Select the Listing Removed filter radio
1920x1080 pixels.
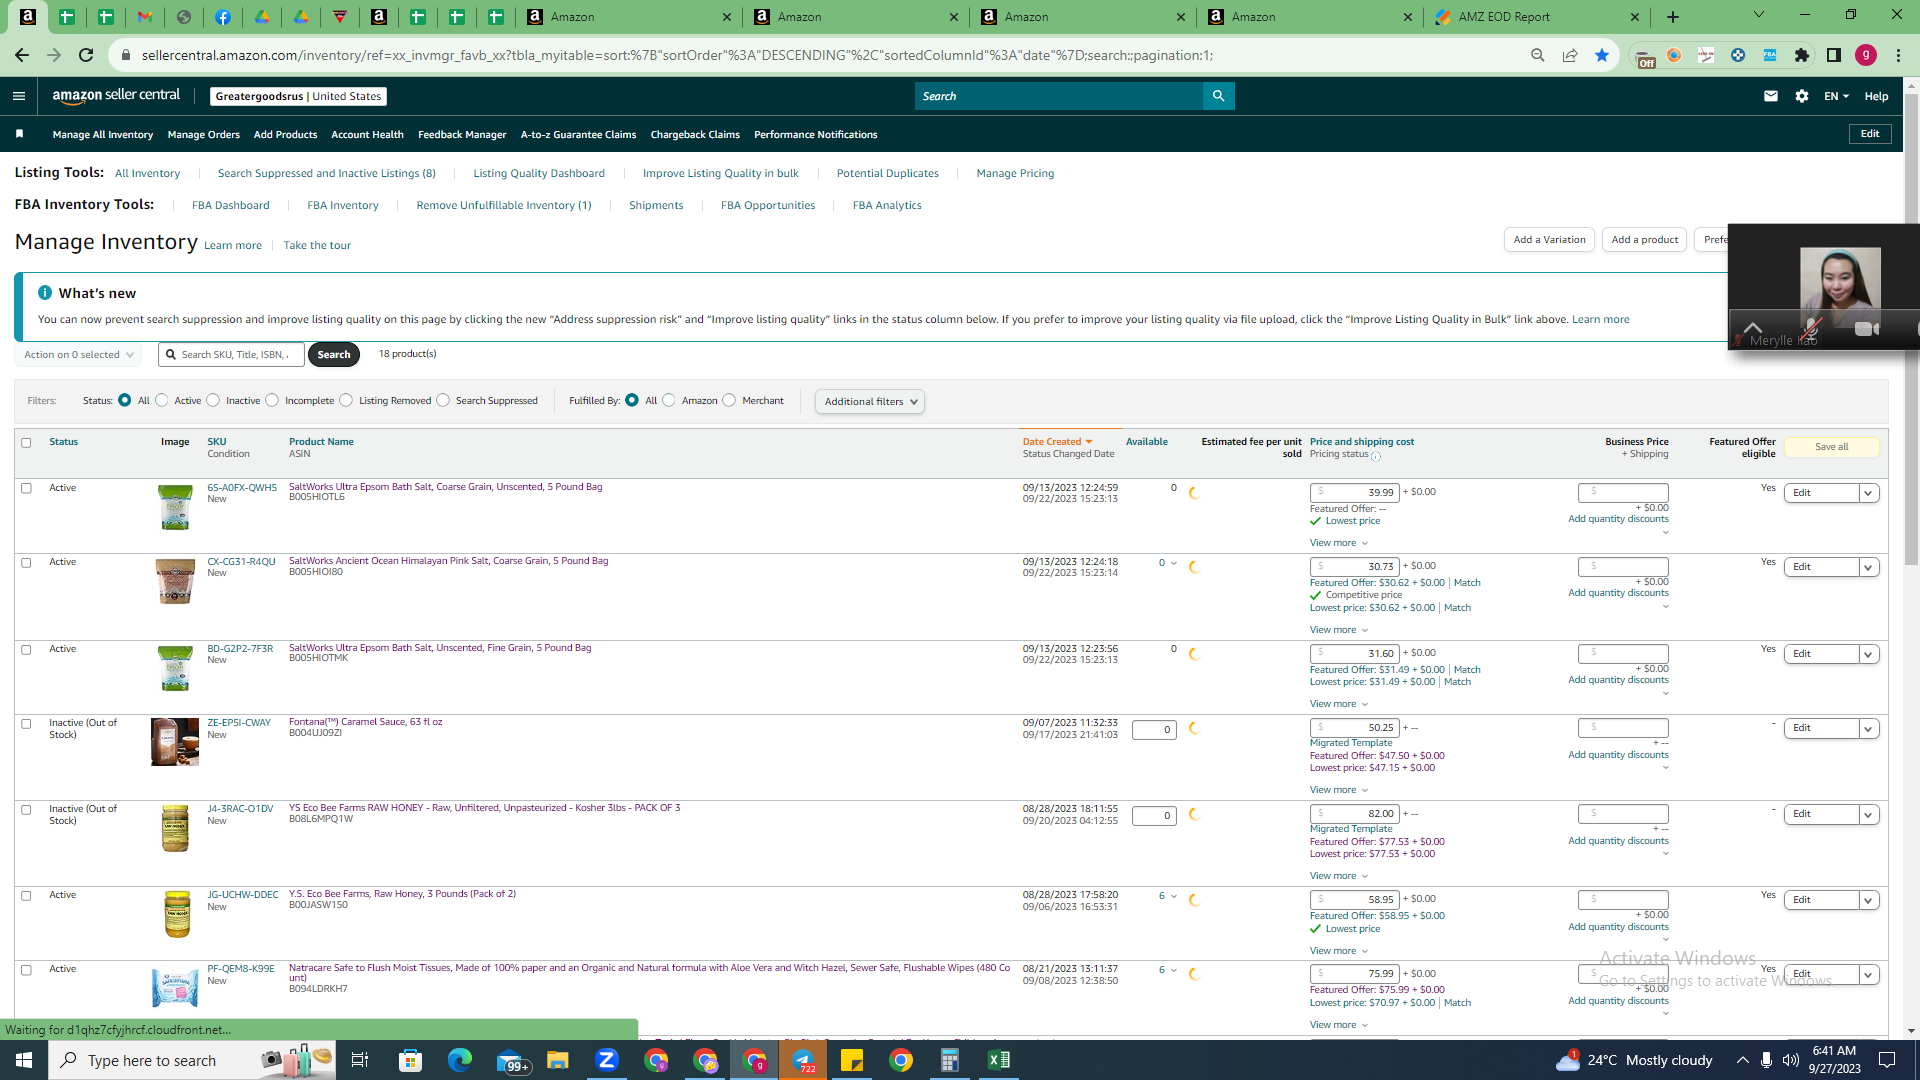pyautogui.click(x=346, y=400)
